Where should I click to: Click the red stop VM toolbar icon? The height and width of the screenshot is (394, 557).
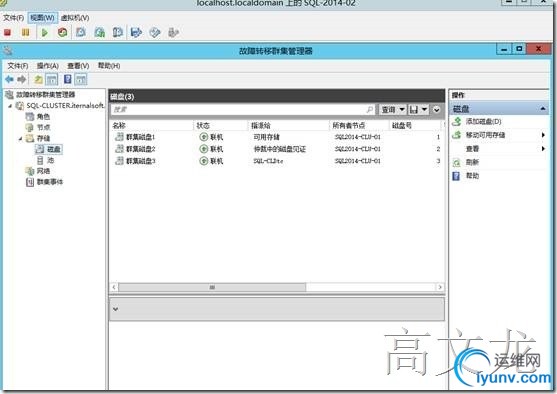pos(7,33)
